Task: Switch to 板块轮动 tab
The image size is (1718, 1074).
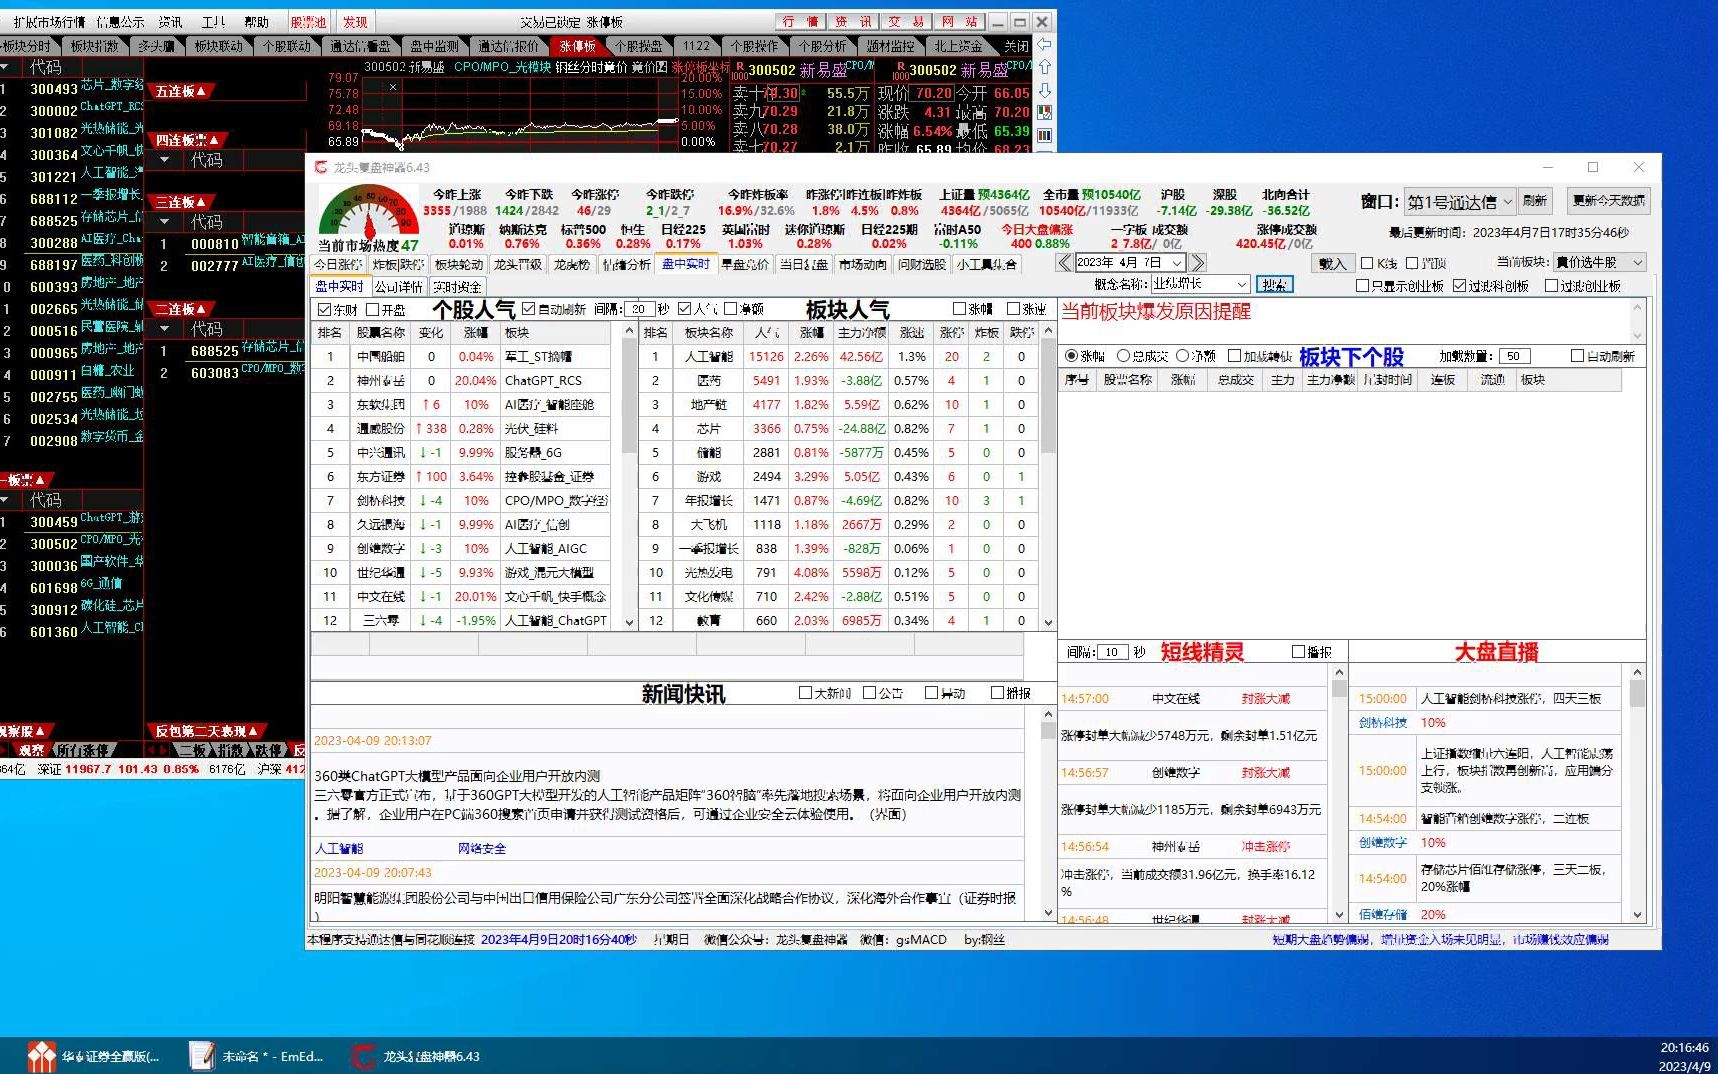Action: click(459, 264)
